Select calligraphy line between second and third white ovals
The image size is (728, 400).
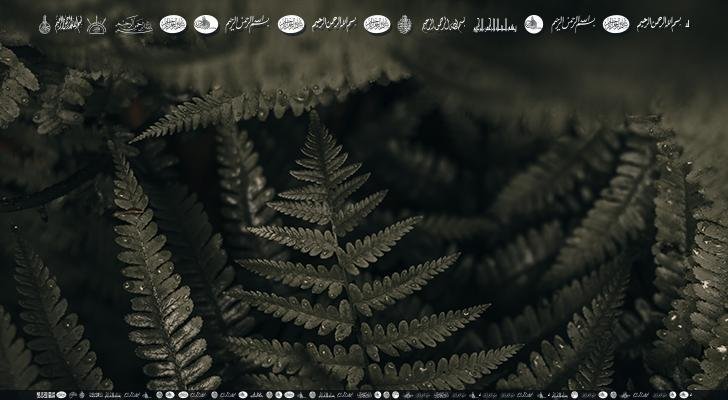point(246,23)
